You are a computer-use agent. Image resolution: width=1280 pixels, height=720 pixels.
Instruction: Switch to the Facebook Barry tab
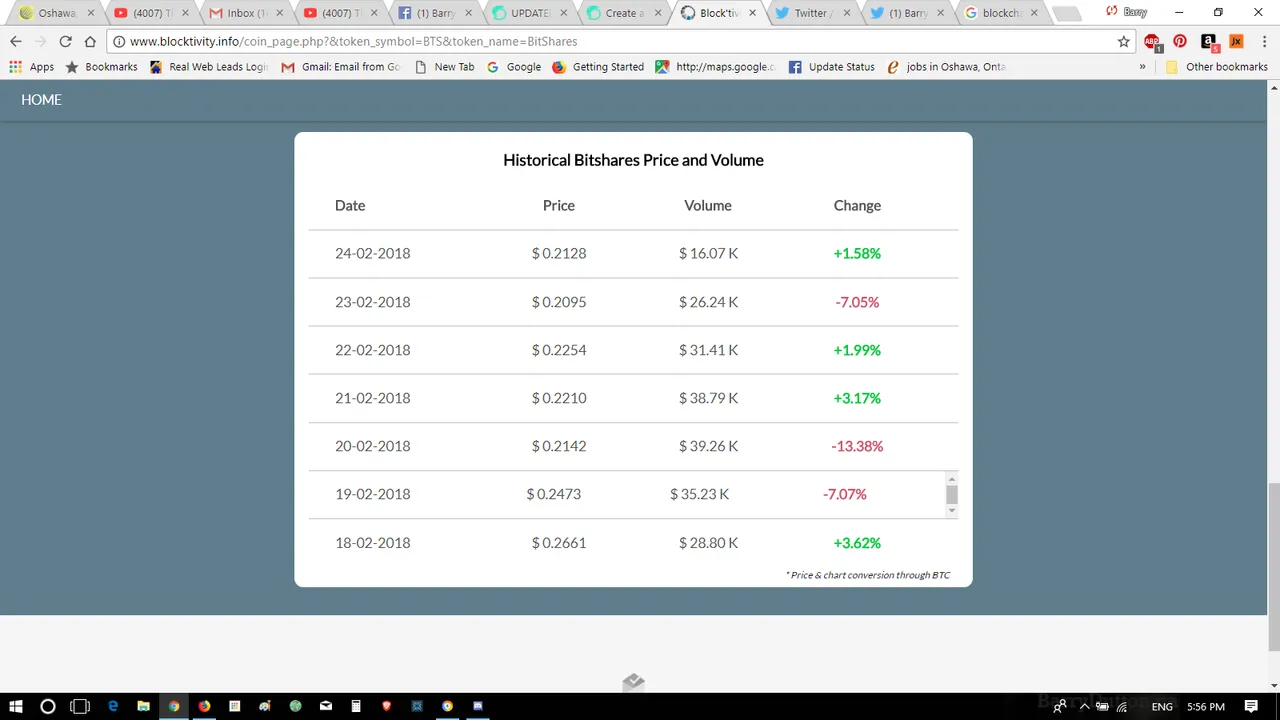click(434, 13)
